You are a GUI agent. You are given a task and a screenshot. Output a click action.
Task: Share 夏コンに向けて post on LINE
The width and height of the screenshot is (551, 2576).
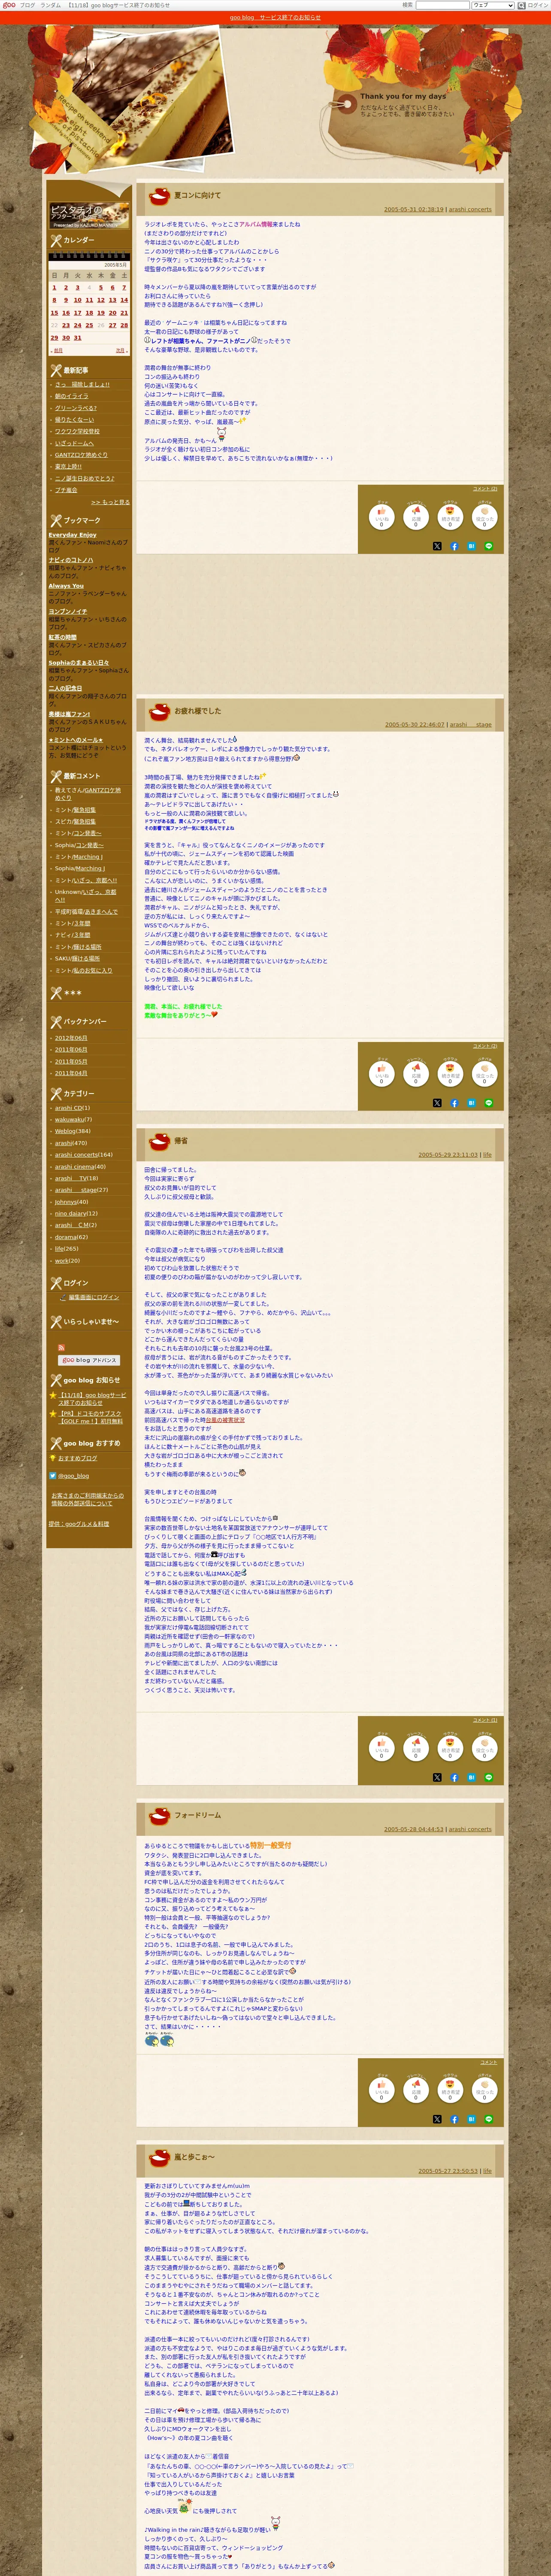[489, 546]
